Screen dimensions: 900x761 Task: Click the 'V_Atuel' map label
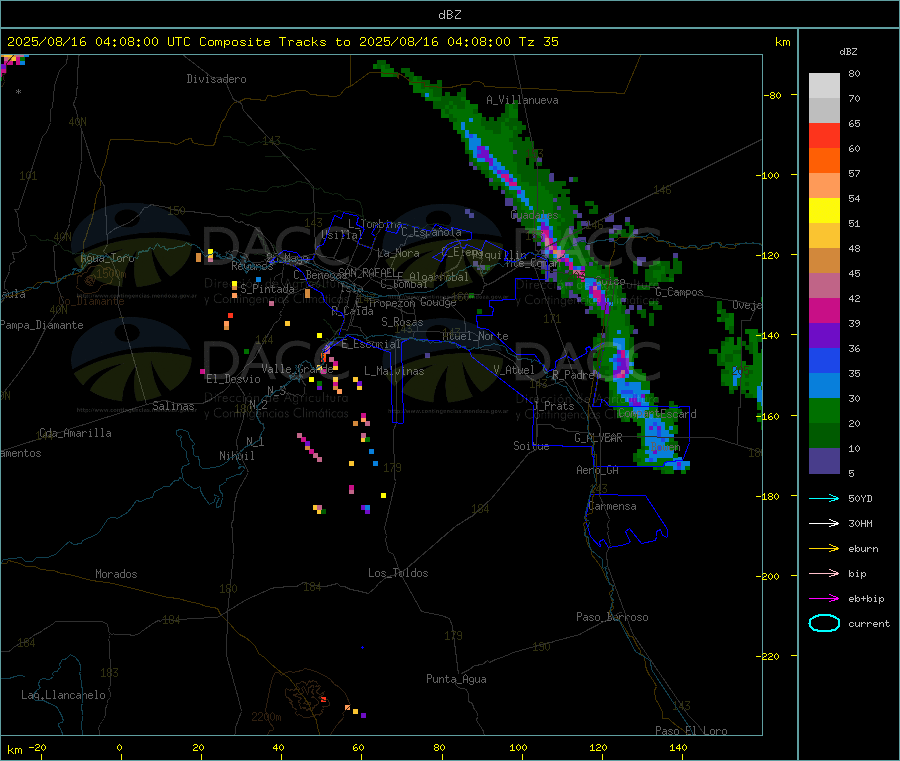514,370
